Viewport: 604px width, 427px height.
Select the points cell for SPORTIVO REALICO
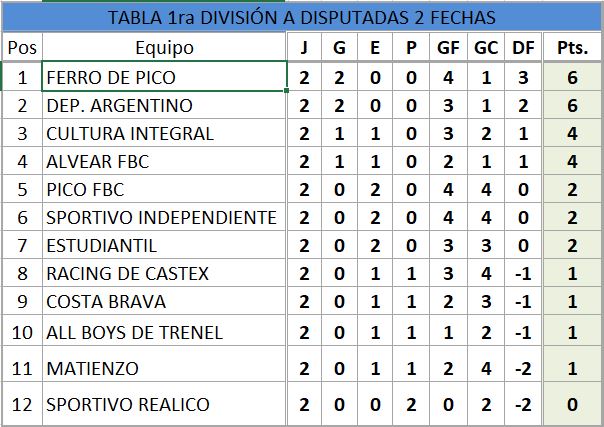pos(570,404)
